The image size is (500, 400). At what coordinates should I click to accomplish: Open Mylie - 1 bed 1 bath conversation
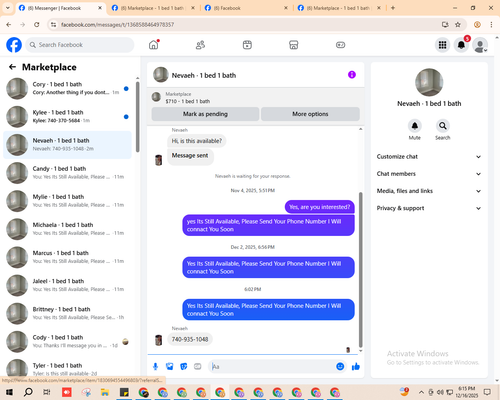[x=68, y=201]
